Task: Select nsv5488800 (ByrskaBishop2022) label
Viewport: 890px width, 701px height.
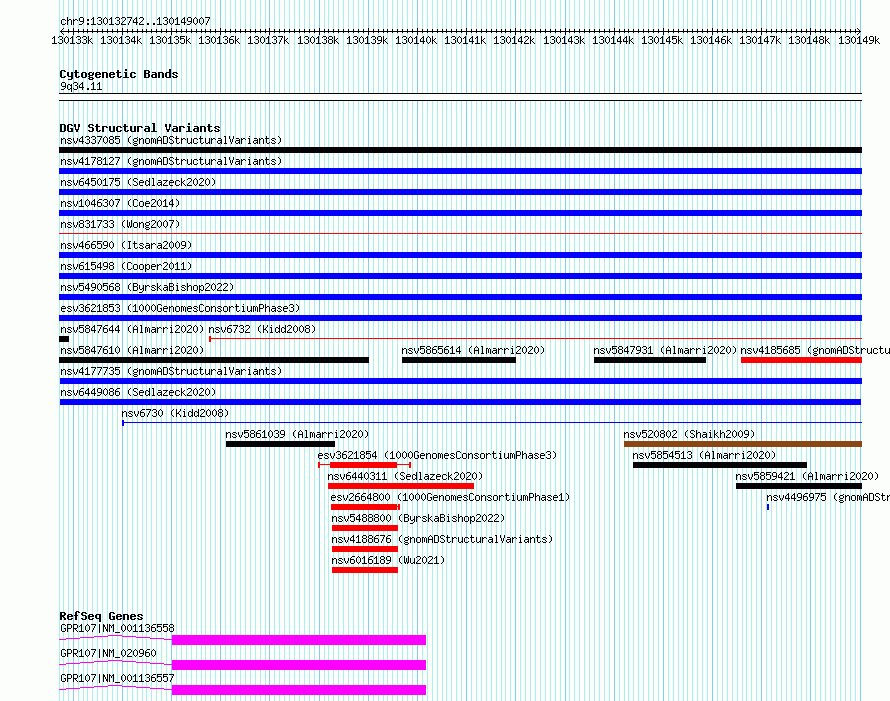Action: [418, 518]
